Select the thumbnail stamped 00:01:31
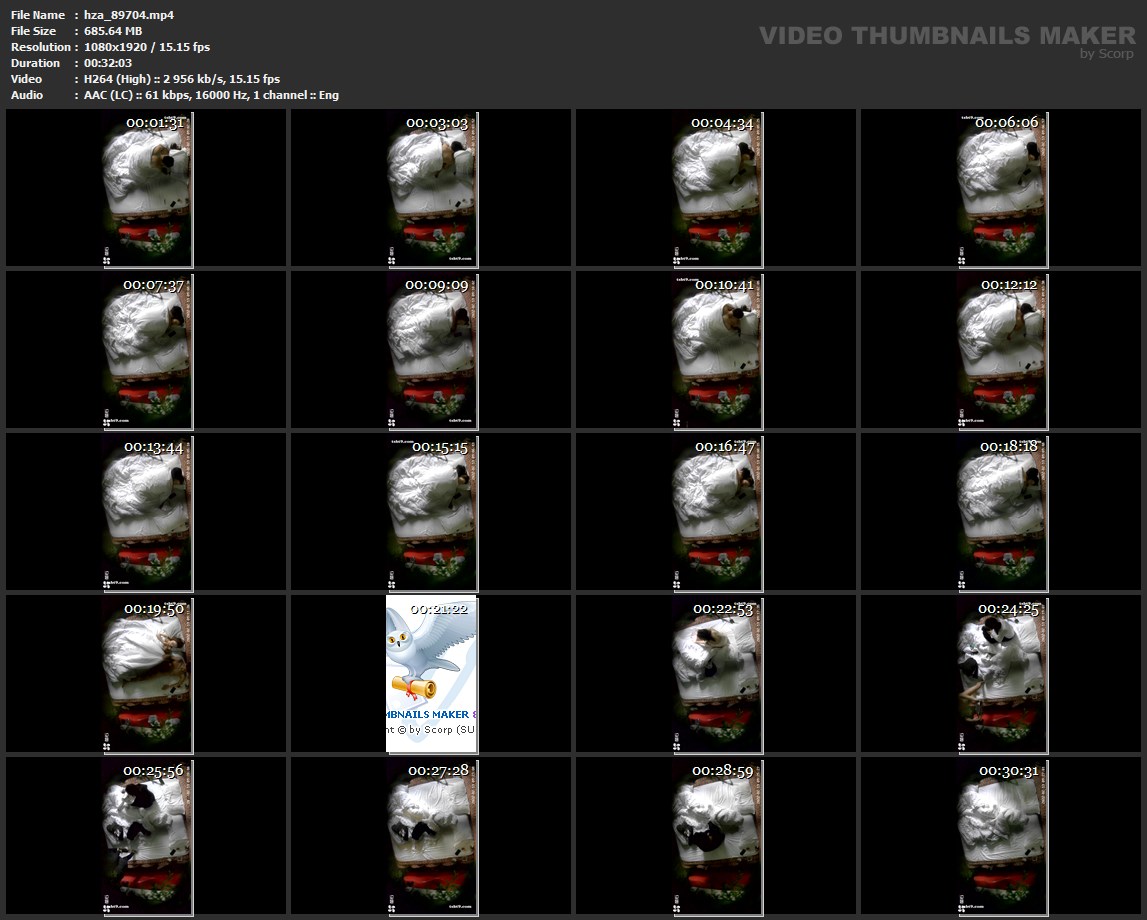1147x920 pixels. pyautogui.click(x=146, y=189)
